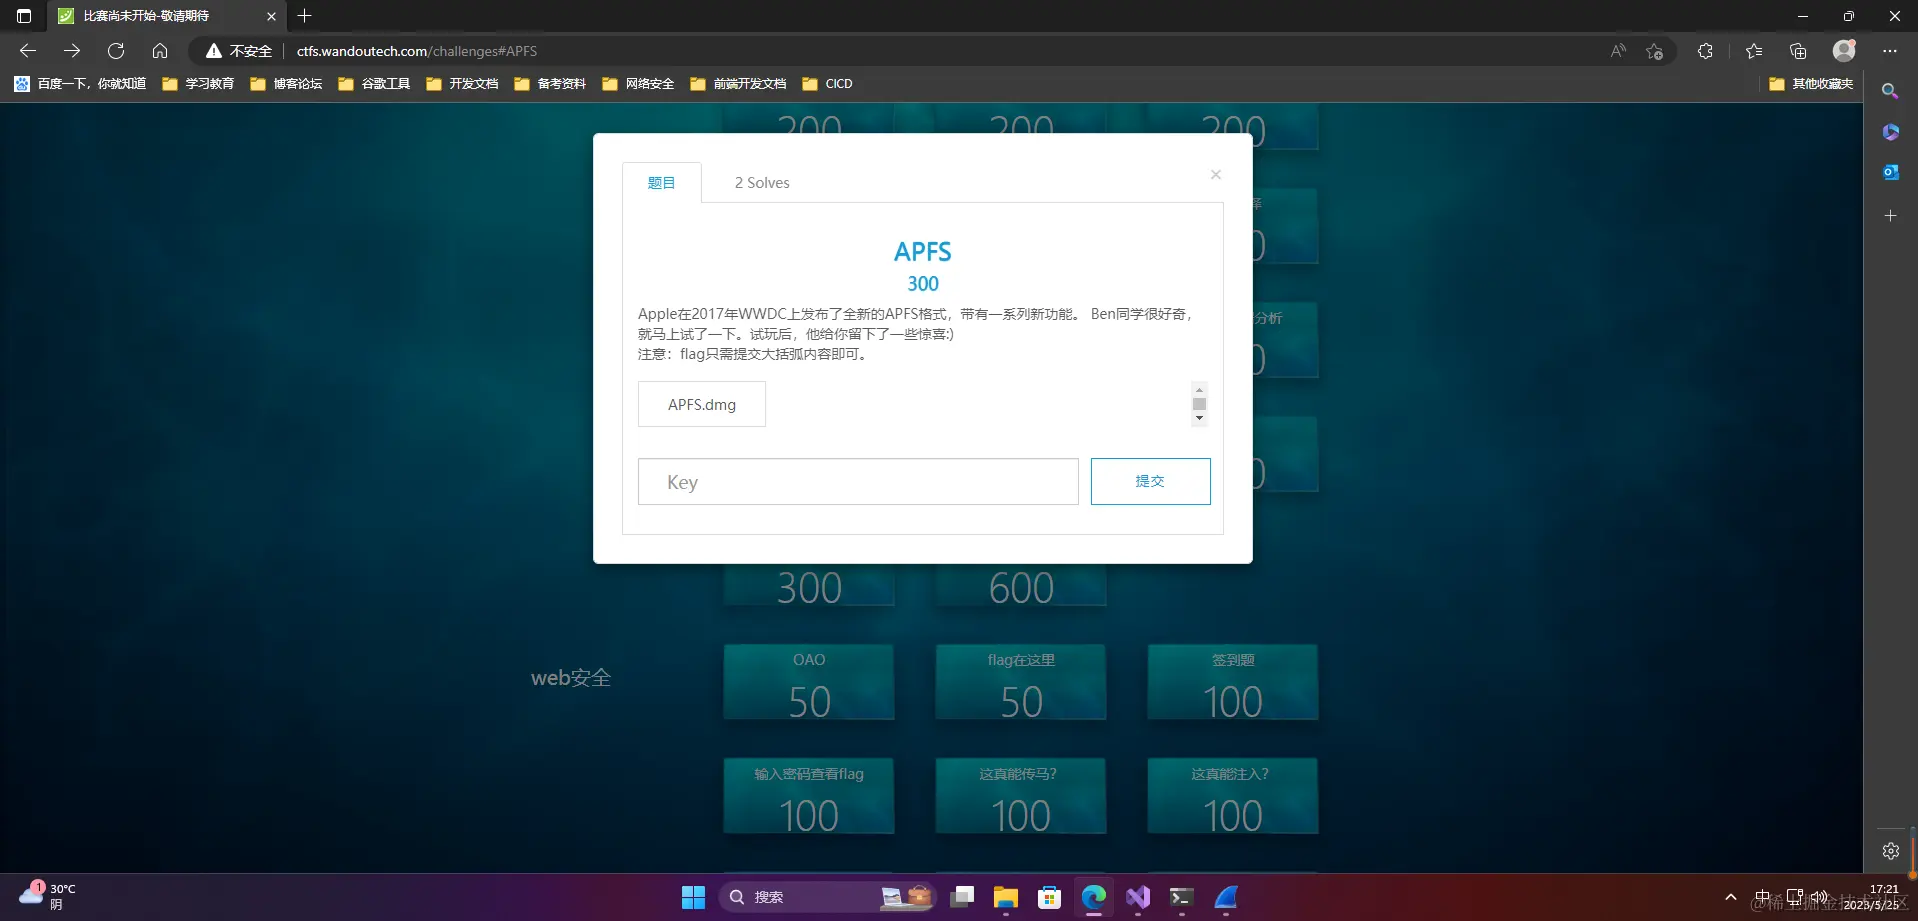
Task: Open the 签到题 100 challenge card
Action: click(1232, 682)
